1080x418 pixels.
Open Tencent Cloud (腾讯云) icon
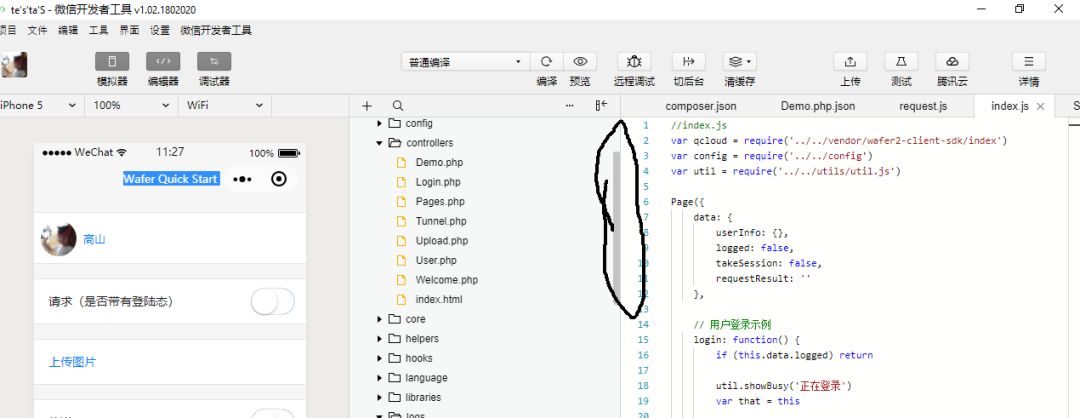[x=952, y=61]
